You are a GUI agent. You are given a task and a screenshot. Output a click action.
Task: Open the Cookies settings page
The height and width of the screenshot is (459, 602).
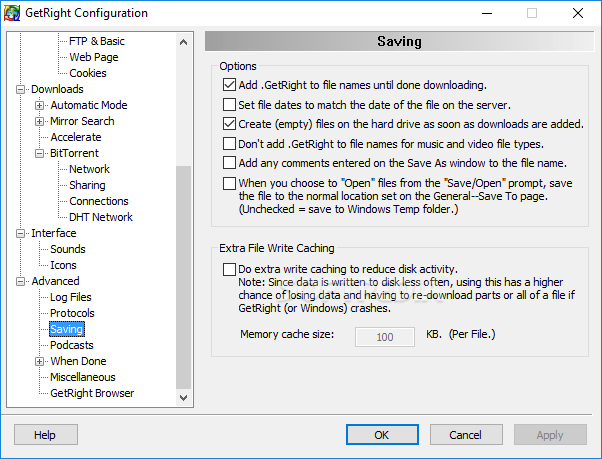(x=88, y=73)
